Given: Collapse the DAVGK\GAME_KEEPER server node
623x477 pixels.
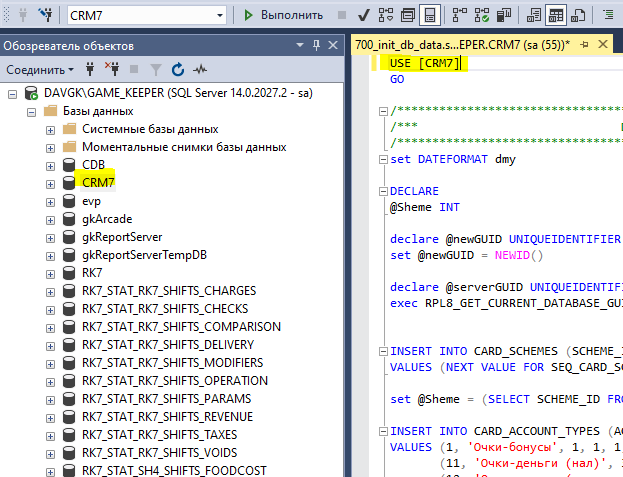Looking at the screenshot, I should tap(13, 95).
